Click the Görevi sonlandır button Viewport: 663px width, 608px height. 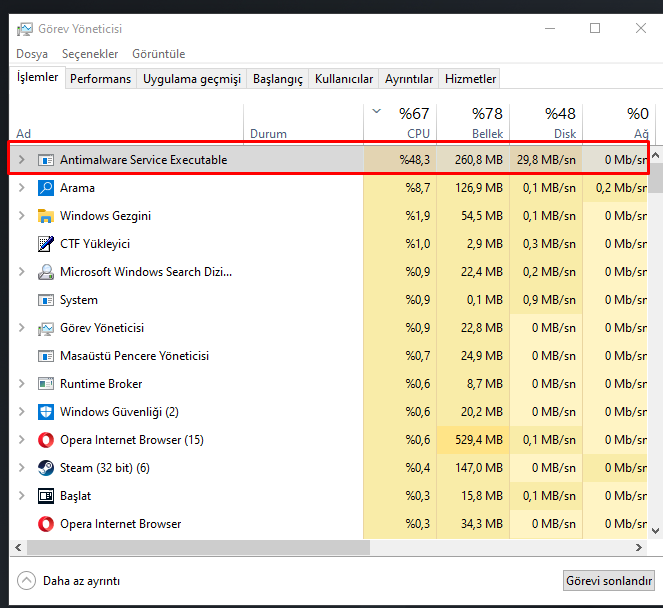pyautogui.click(x=609, y=581)
